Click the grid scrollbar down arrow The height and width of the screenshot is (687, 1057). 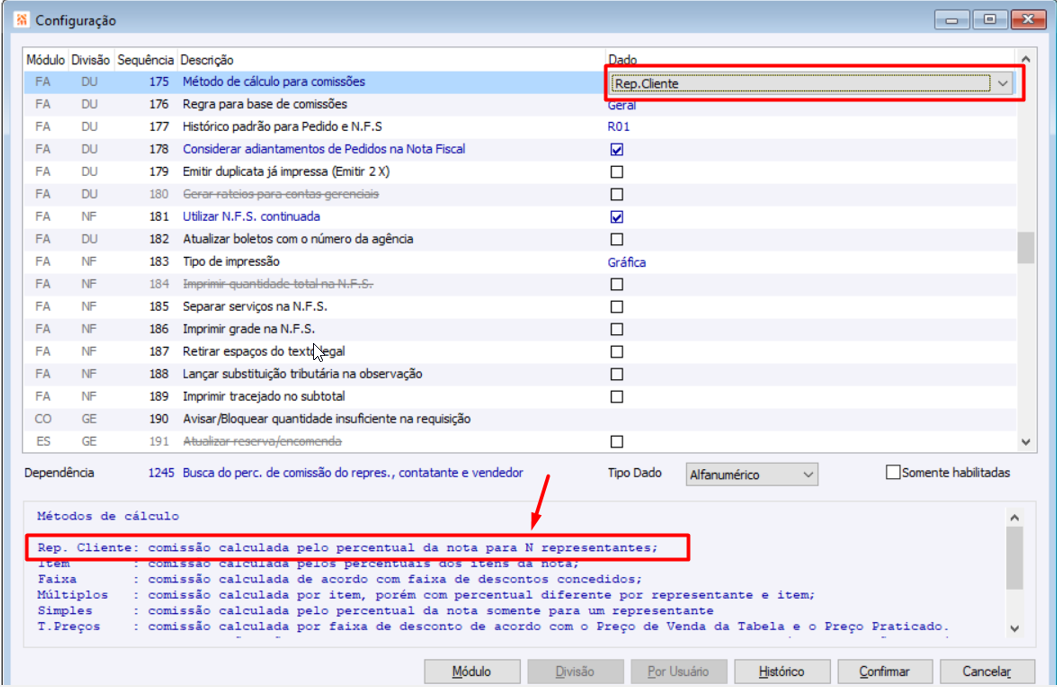(1025, 442)
